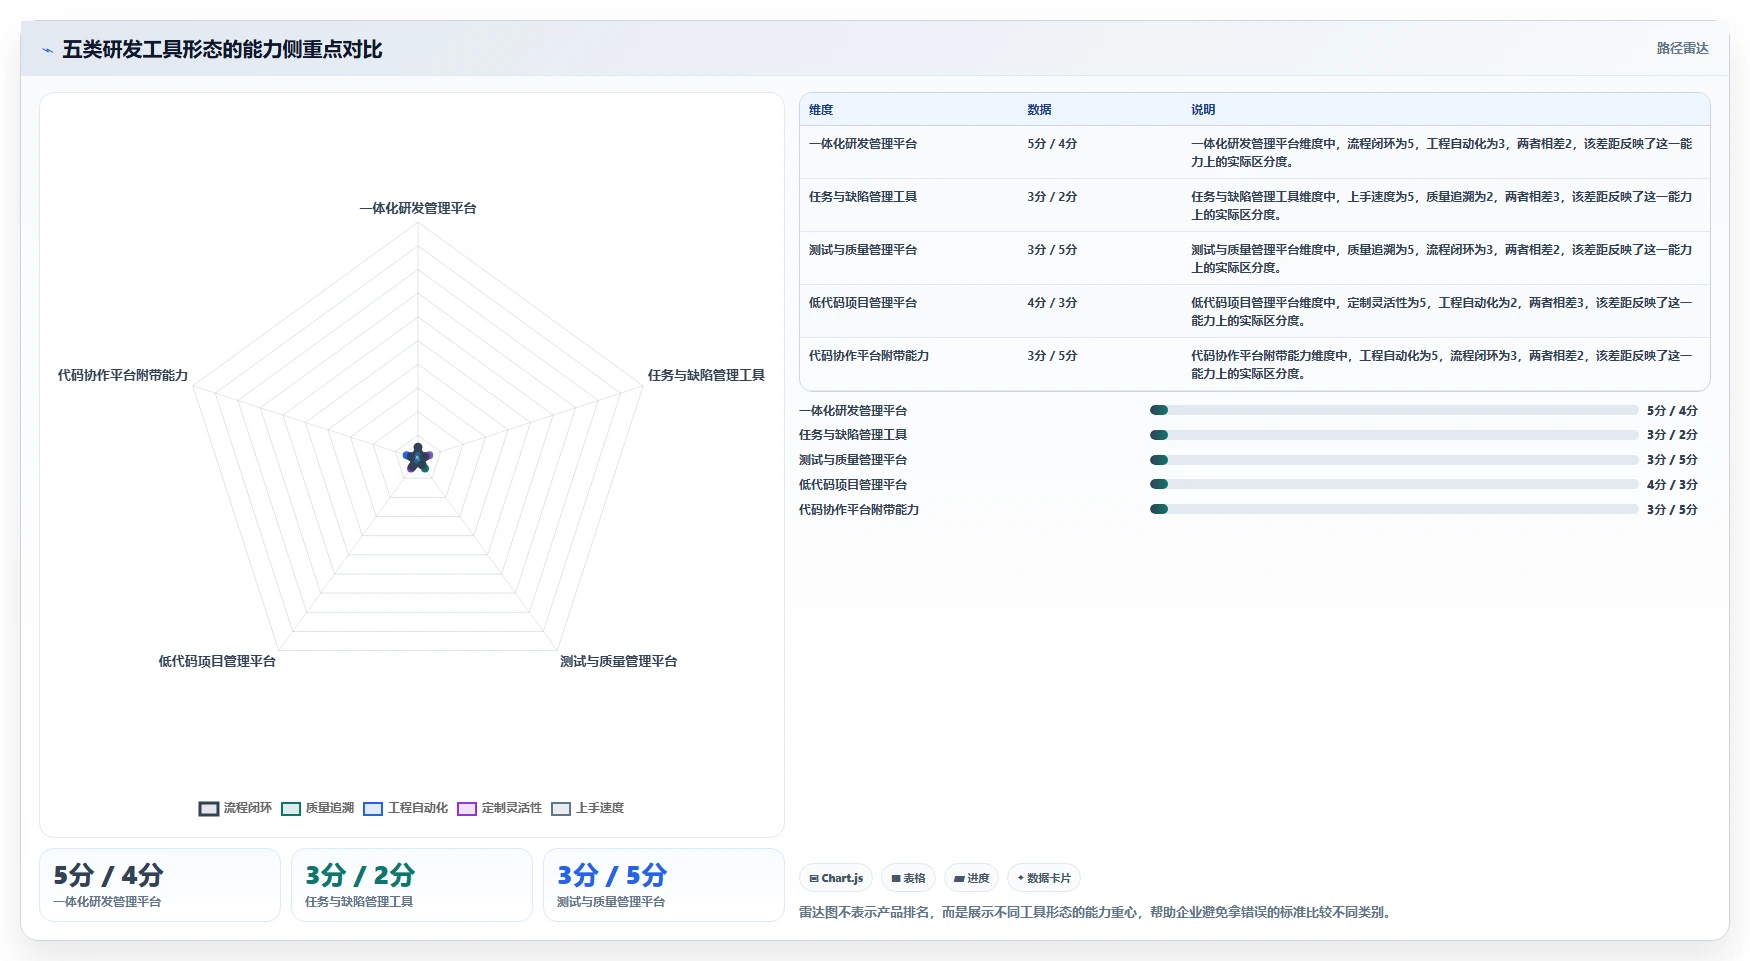Click 测试与质量管理平台 progress bar
This screenshot has height=961, width=1750.
[1394, 460]
